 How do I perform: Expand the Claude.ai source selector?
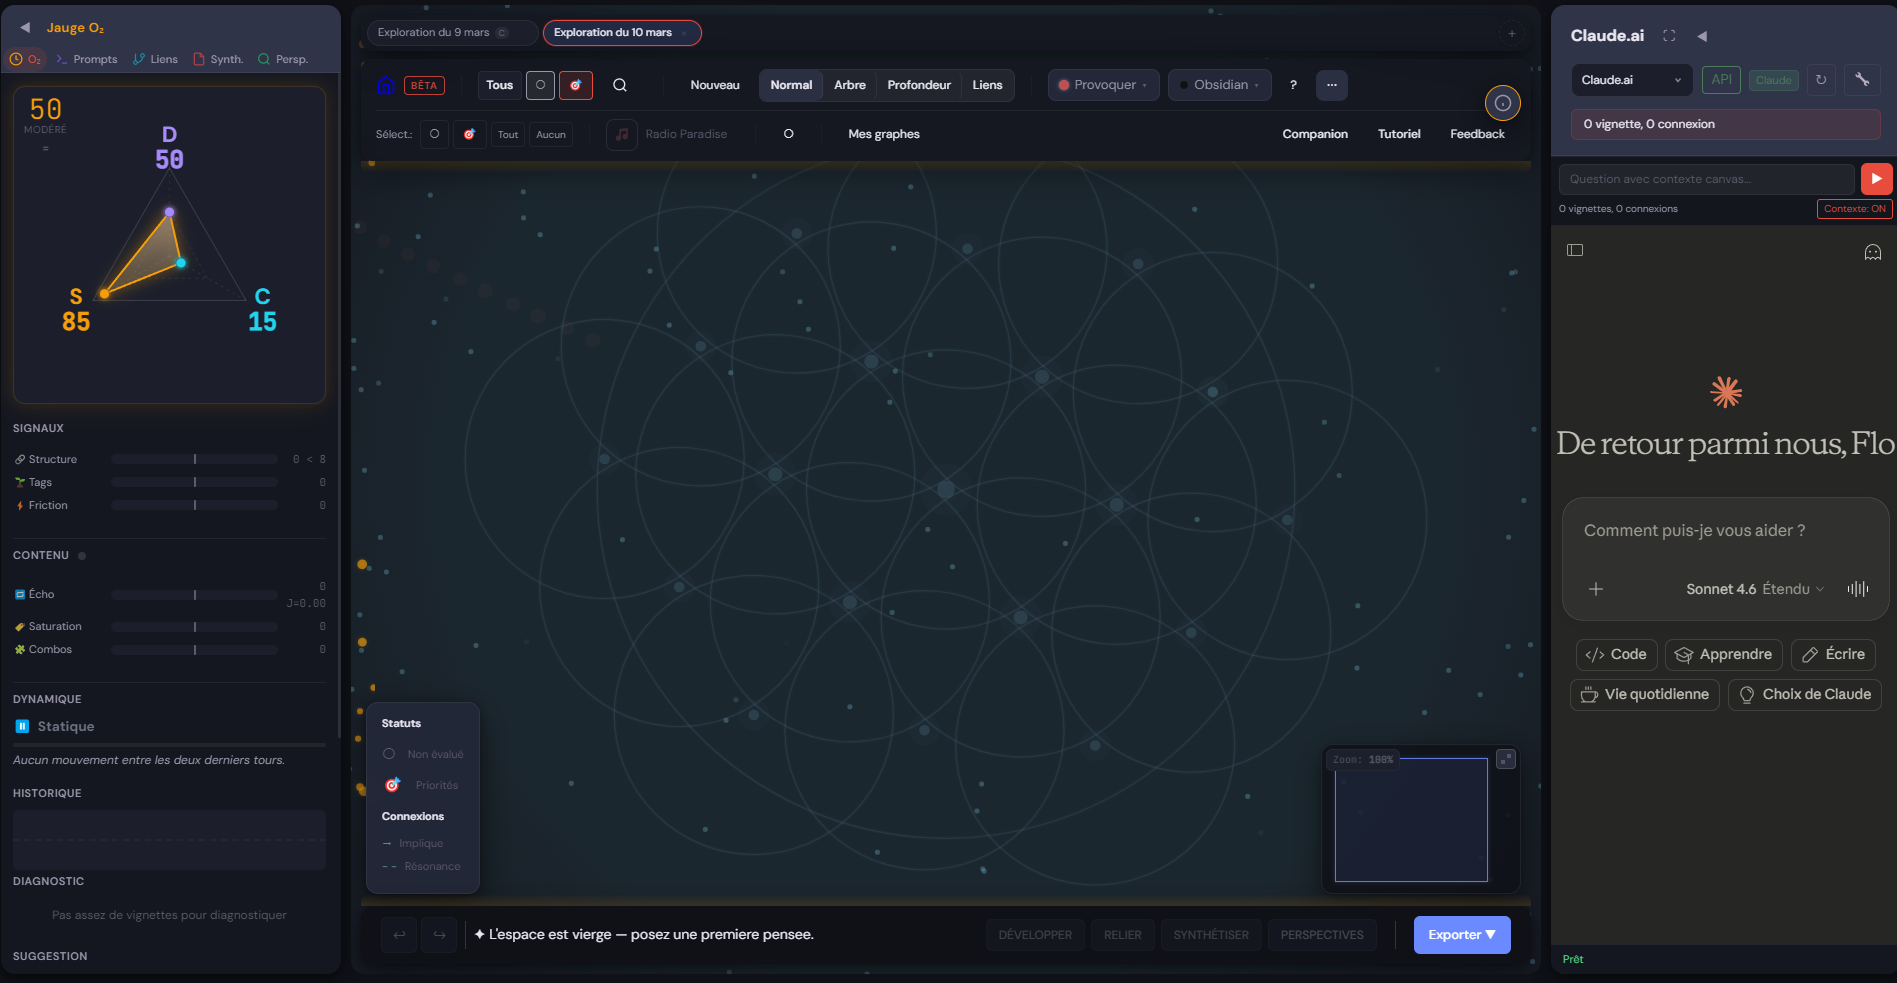point(1631,80)
